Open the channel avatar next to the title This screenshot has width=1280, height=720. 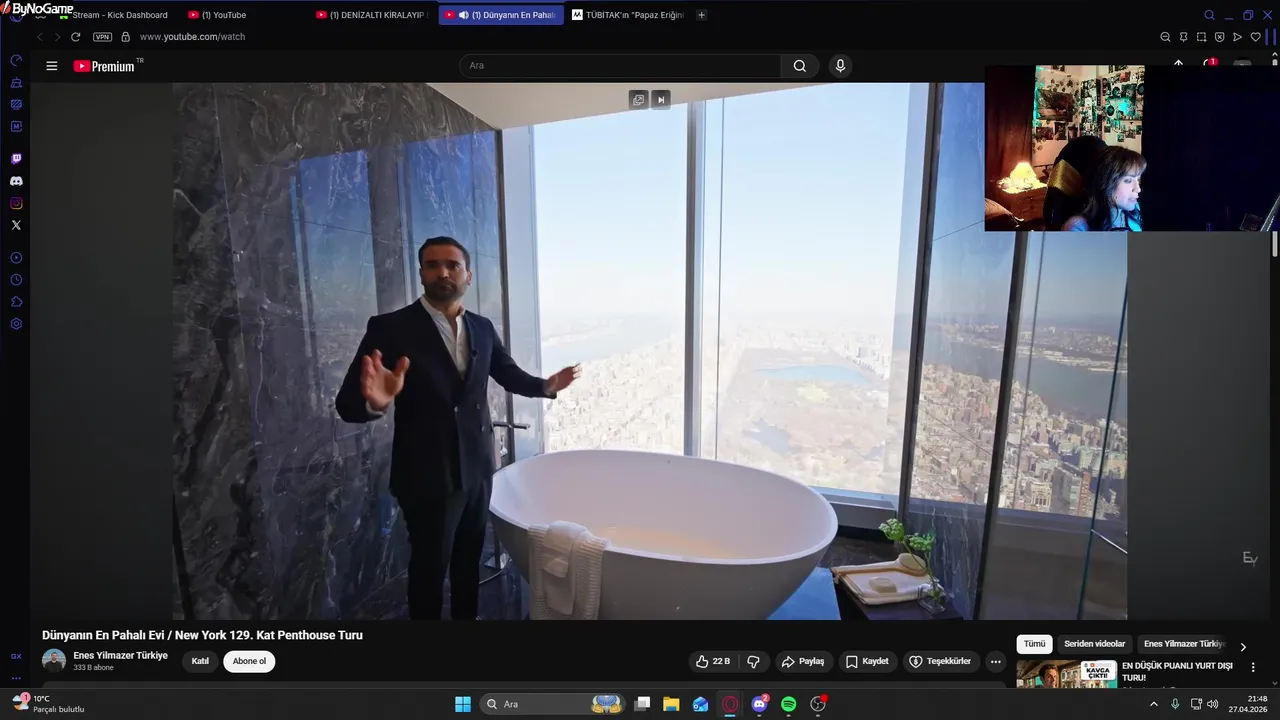pyautogui.click(x=54, y=661)
